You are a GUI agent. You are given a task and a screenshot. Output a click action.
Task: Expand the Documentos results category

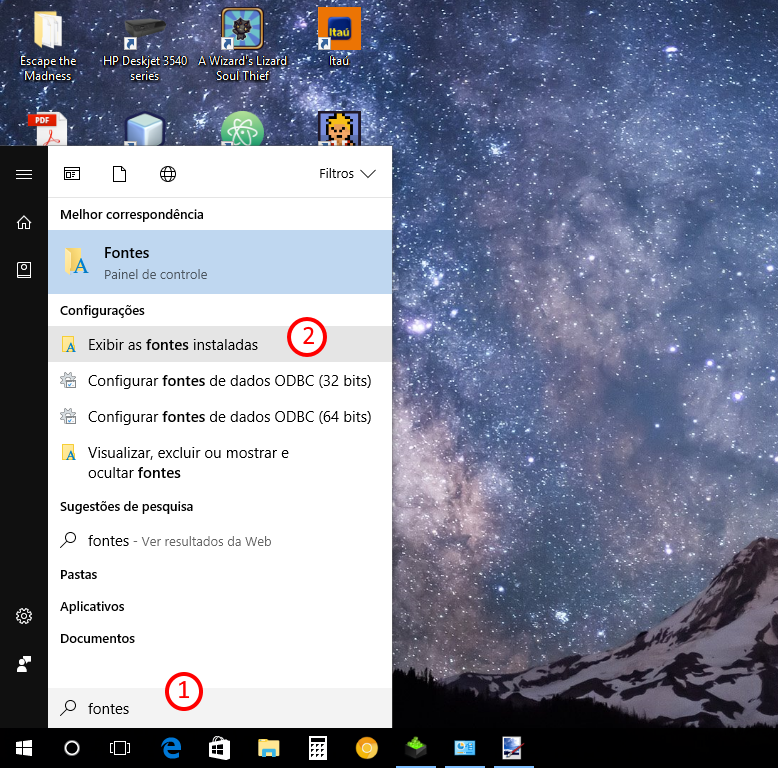[97, 639]
